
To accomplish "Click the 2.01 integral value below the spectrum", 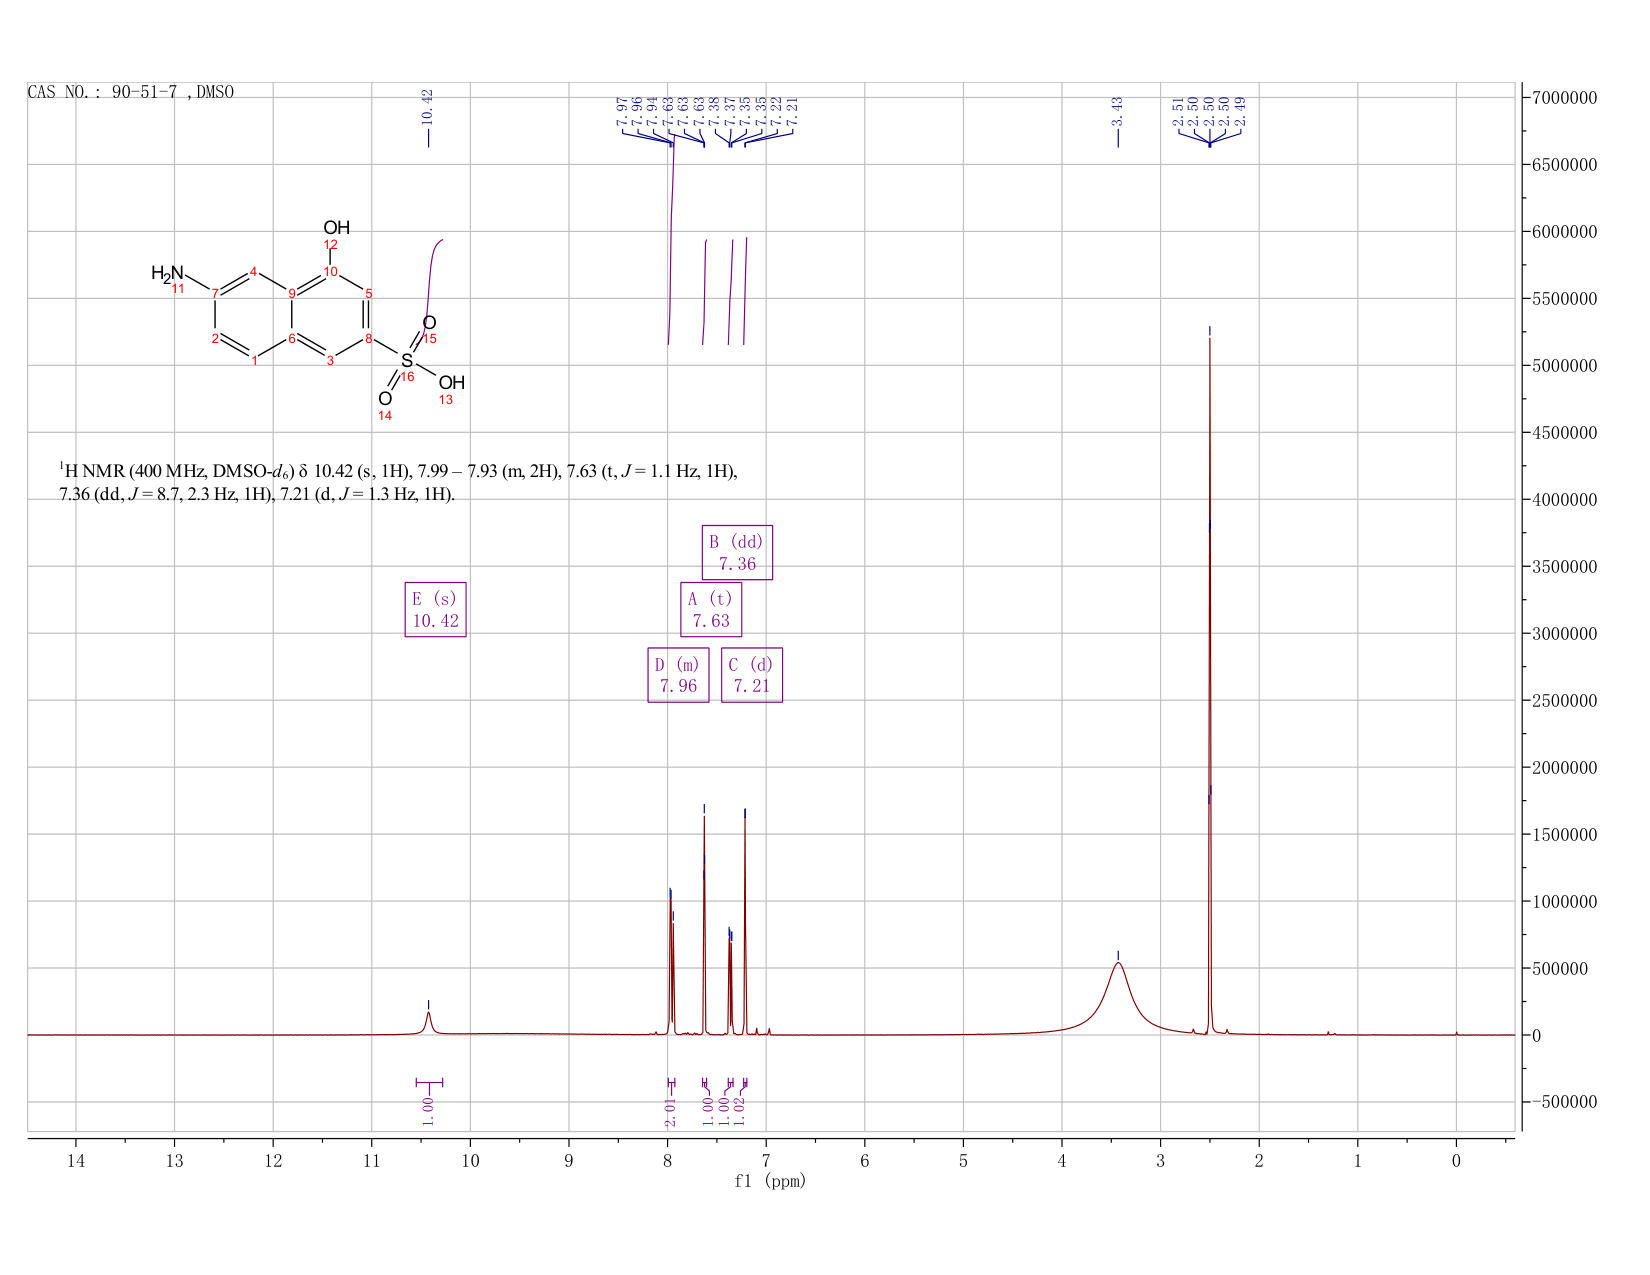I will pyautogui.click(x=670, y=1111).
